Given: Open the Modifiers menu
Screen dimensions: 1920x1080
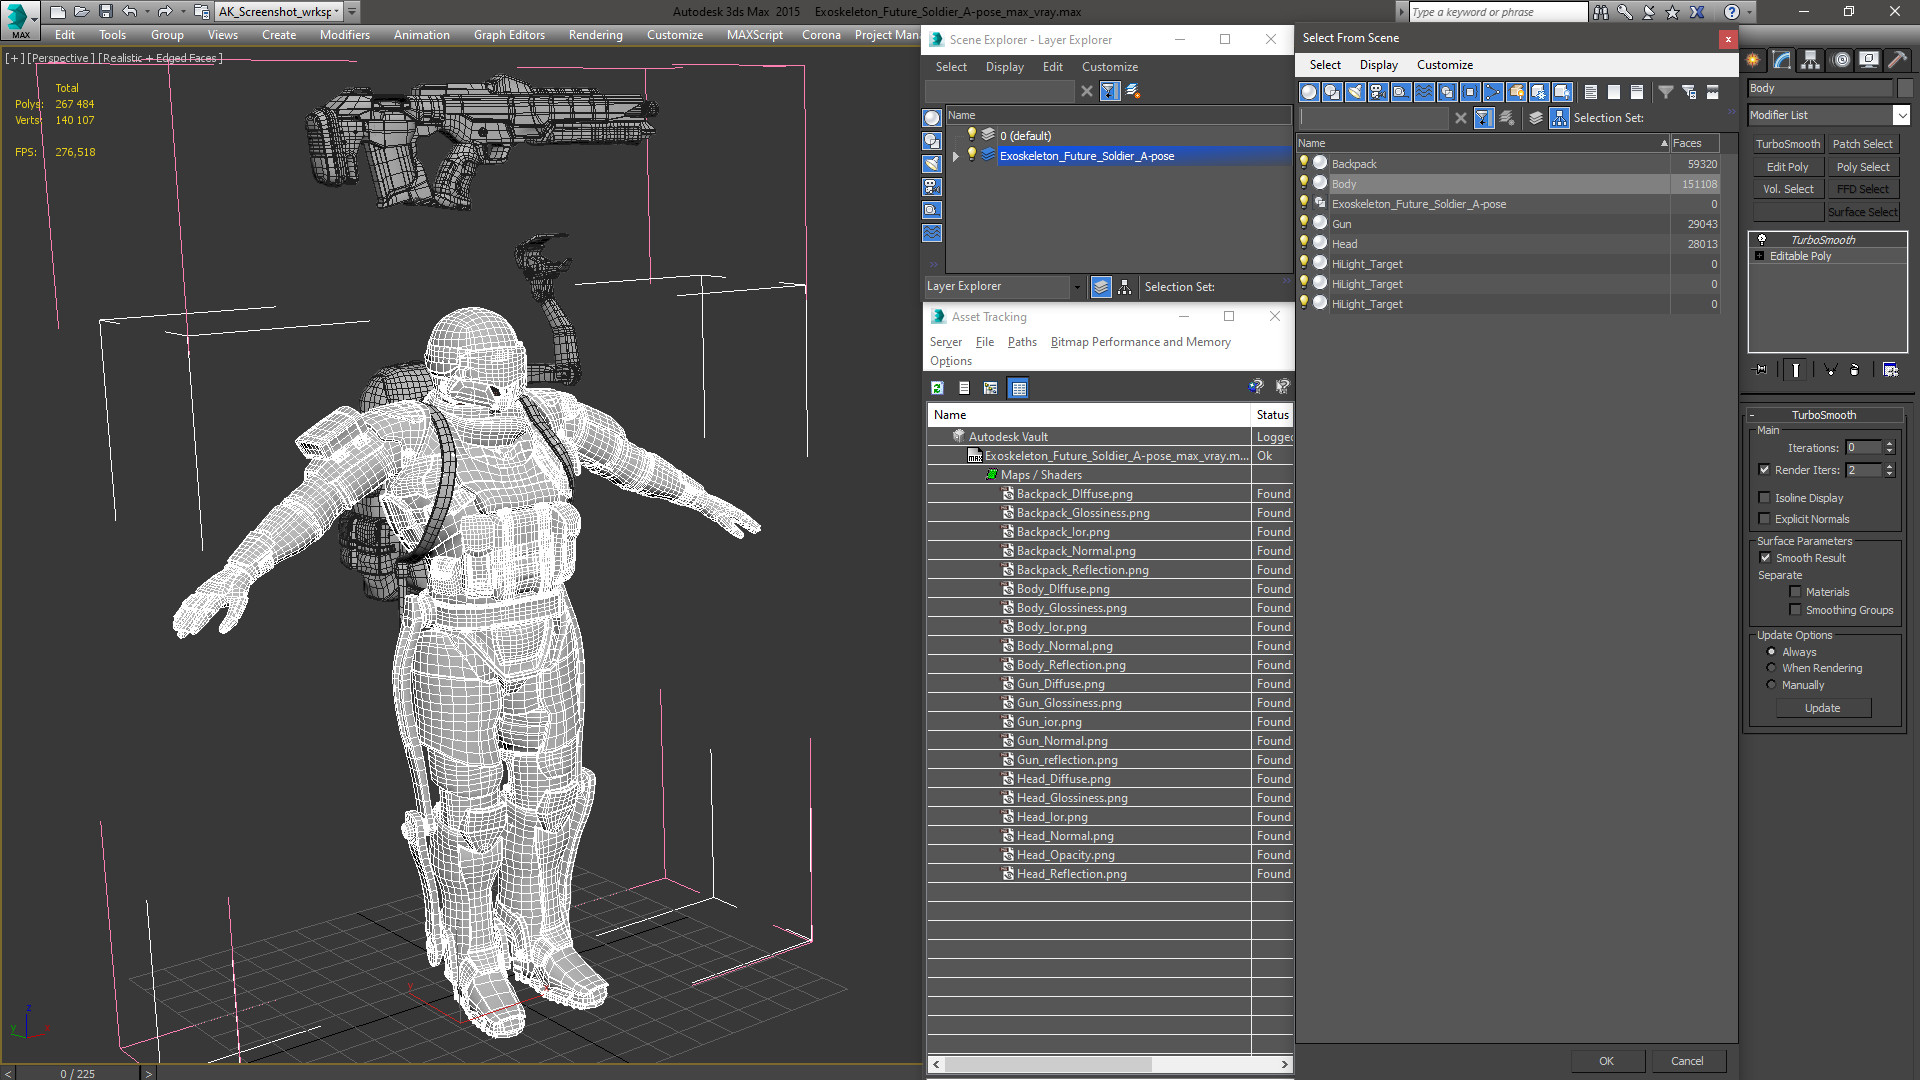Looking at the screenshot, I should (344, 35).
